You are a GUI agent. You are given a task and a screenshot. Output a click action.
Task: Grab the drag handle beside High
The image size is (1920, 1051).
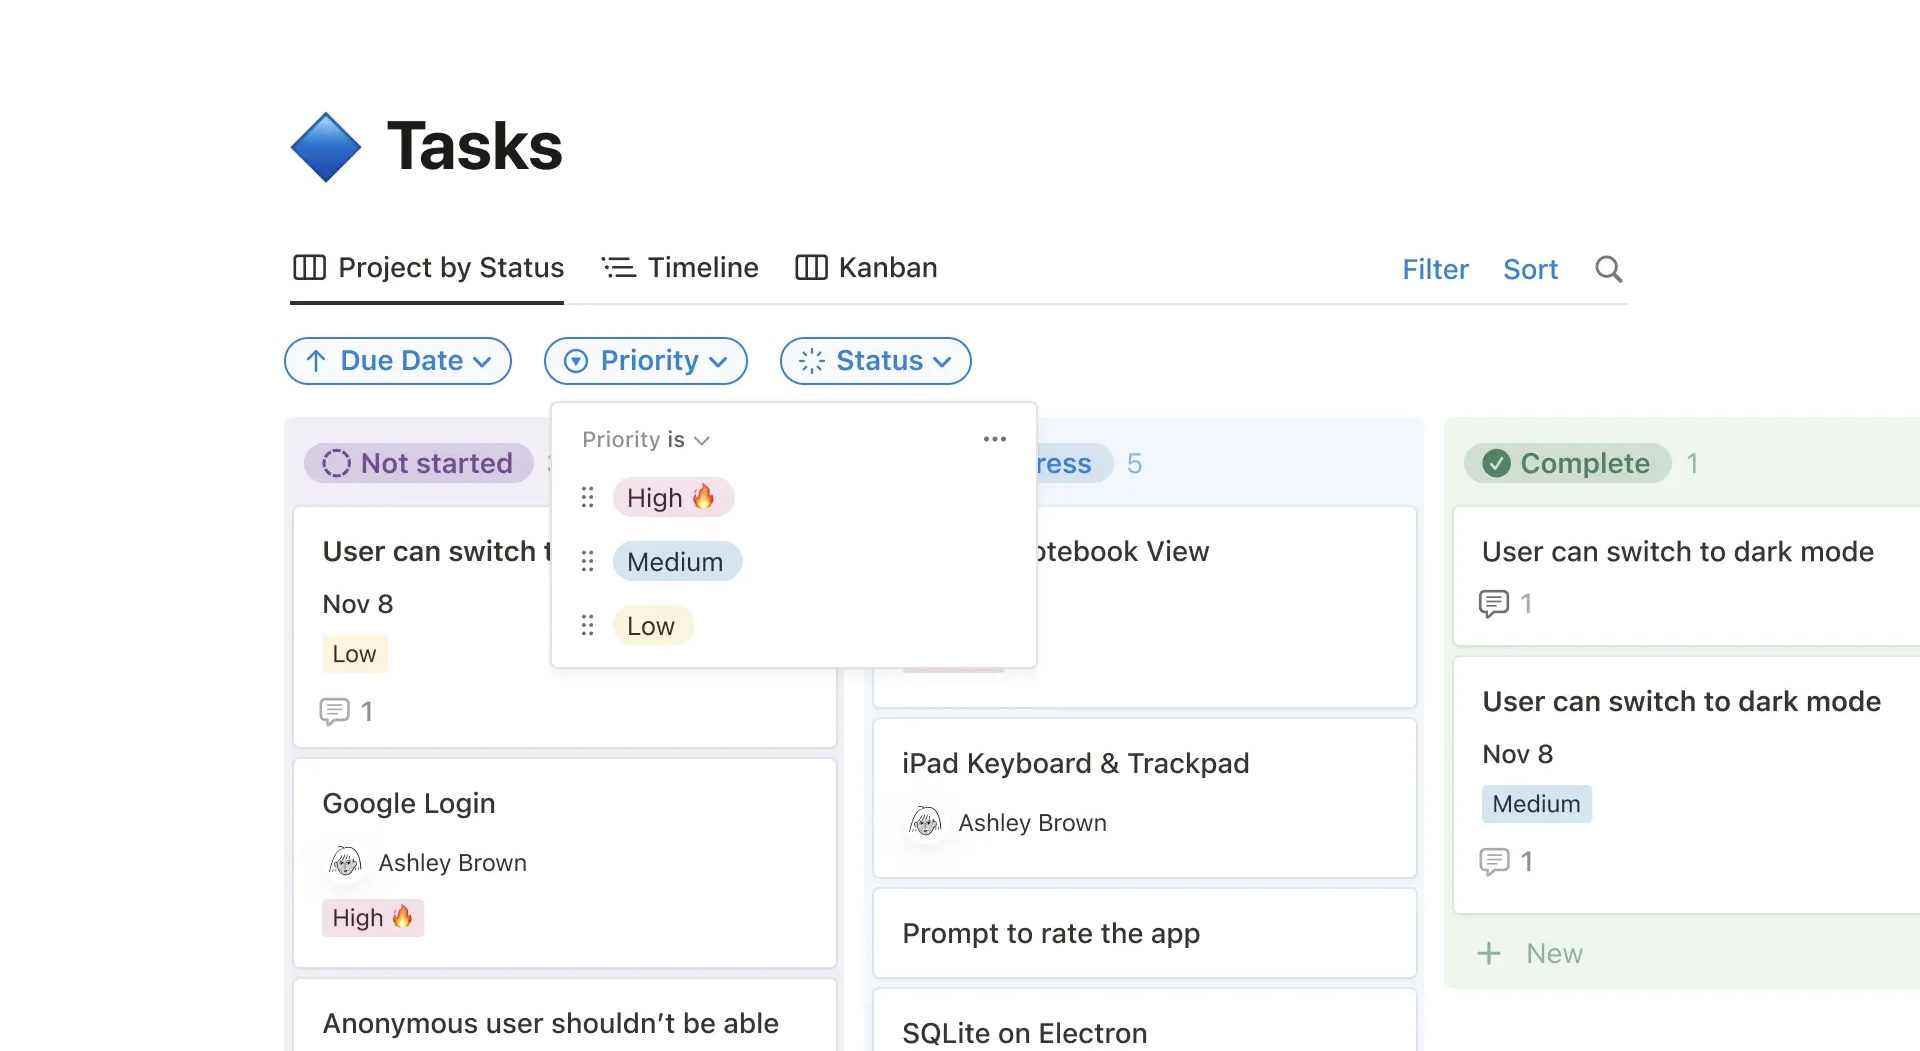(x=588, y=497)
